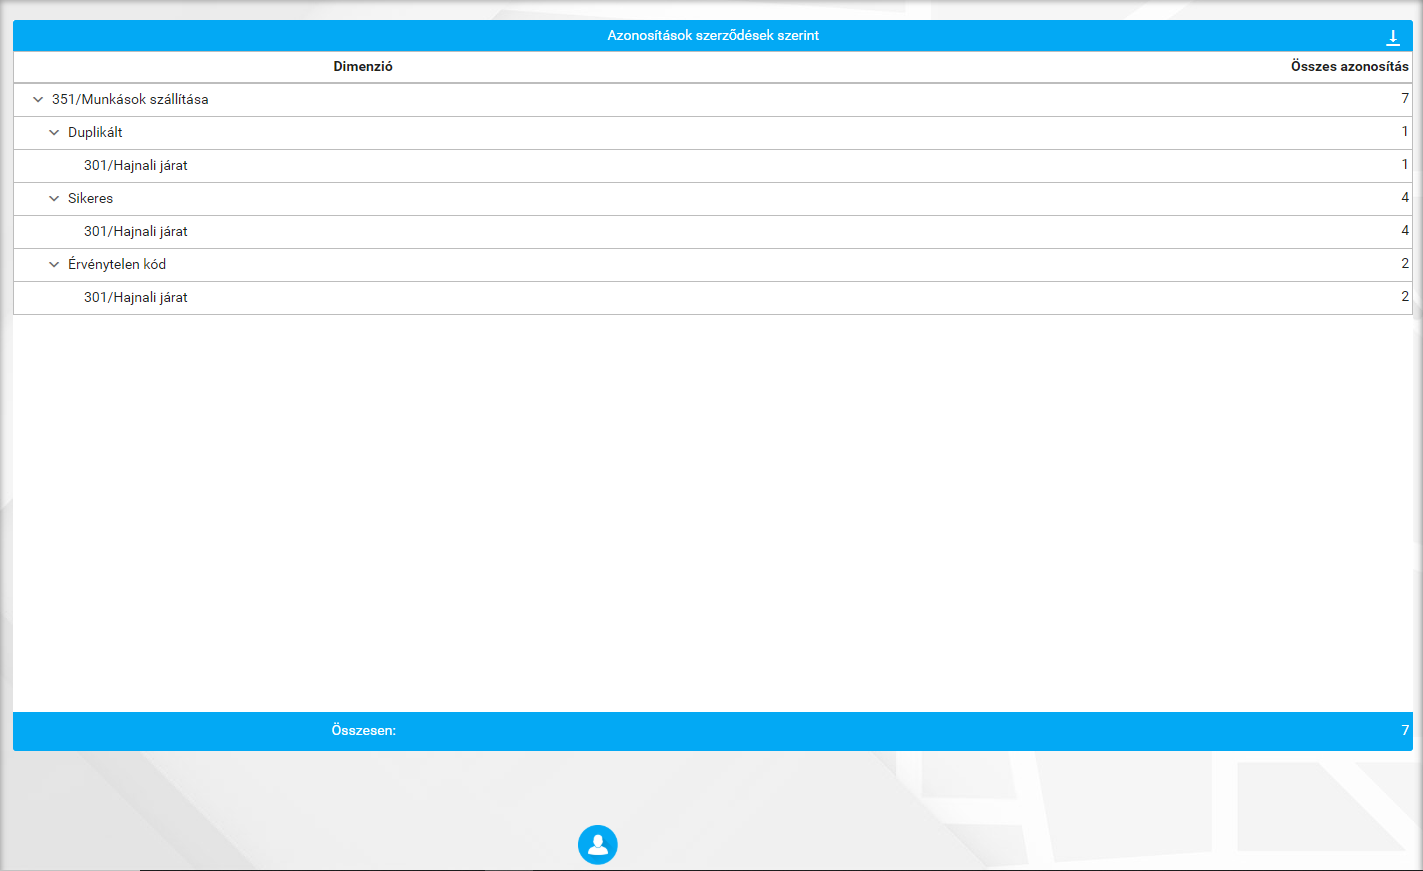
Task: Collapse the Érvénytelen kód group chevron
Action: pos(54,265)
